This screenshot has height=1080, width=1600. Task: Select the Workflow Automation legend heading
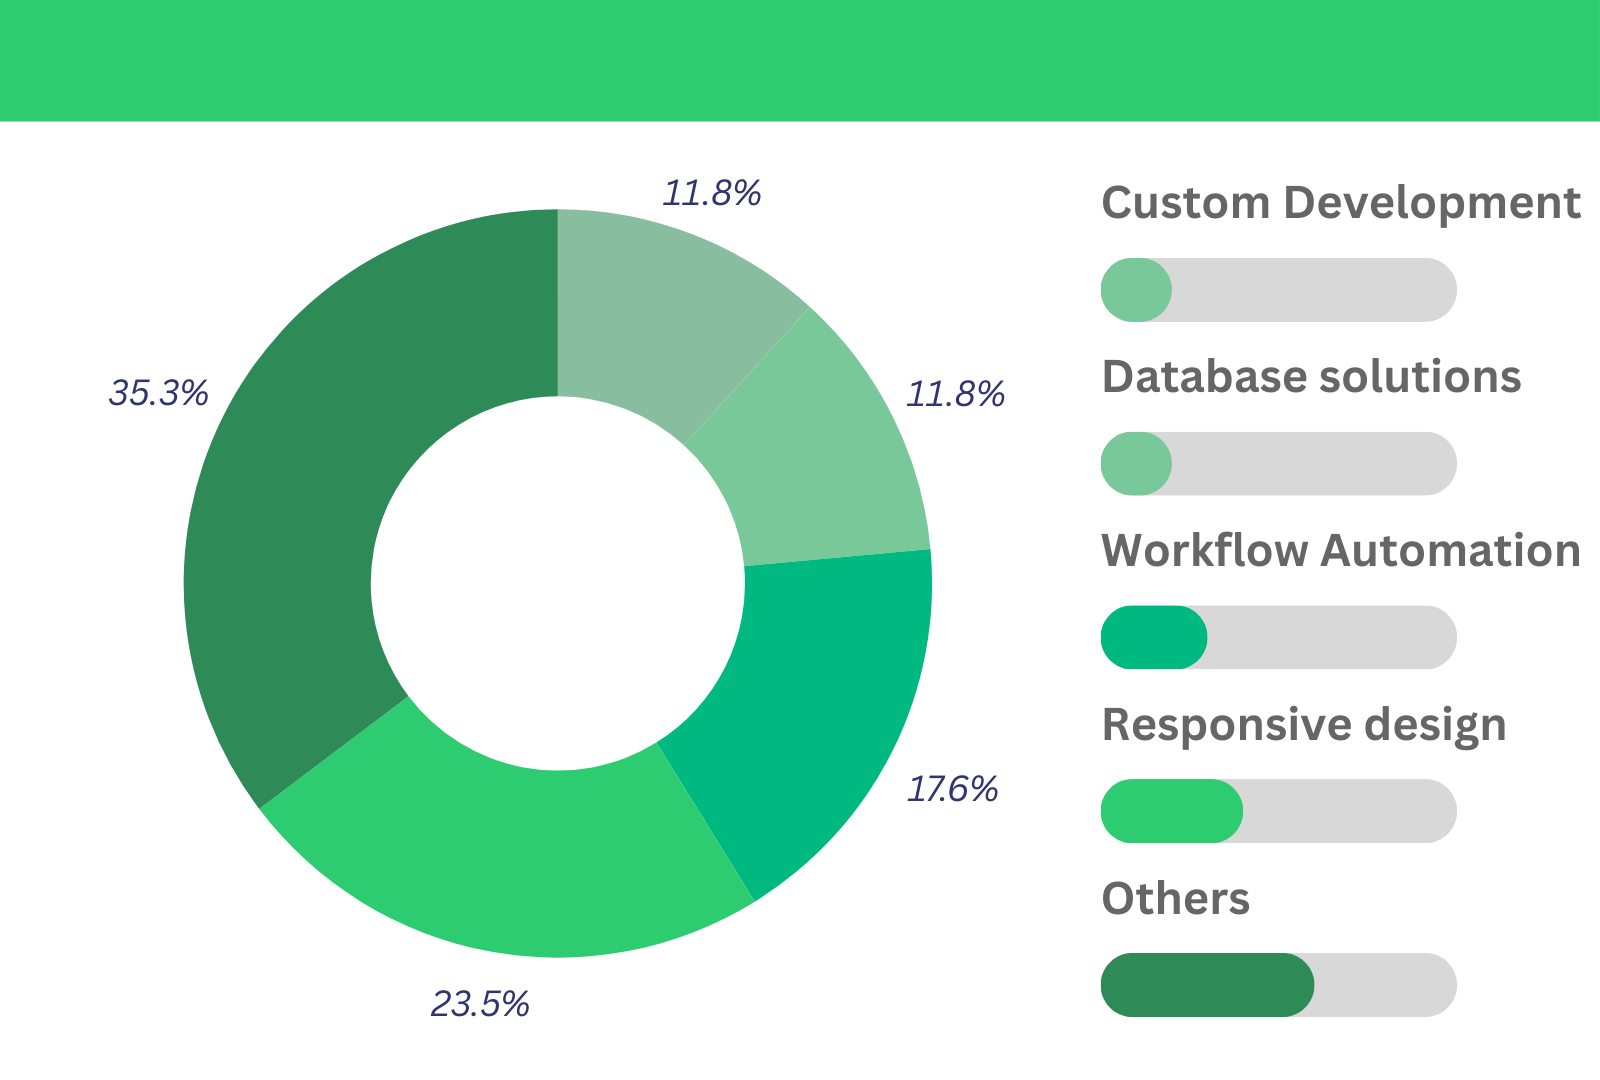pyautogui.click(x=1340, y=551)
